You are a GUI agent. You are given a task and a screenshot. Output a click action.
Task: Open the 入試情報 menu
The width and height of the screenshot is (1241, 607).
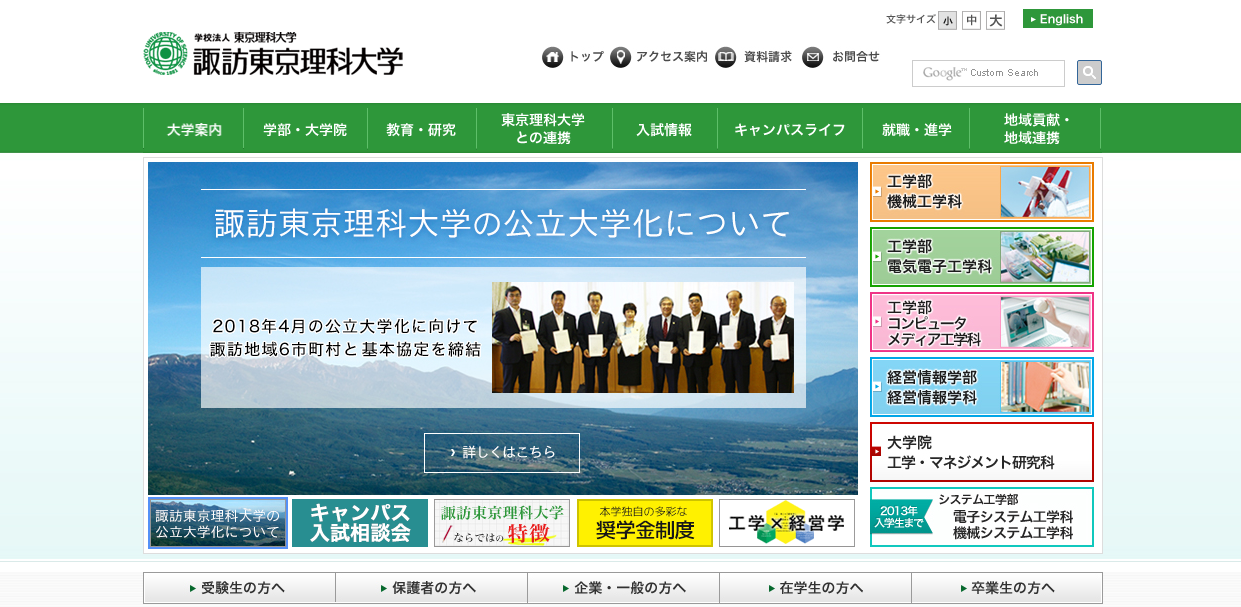pyautogui.click(x=664, y=129)
